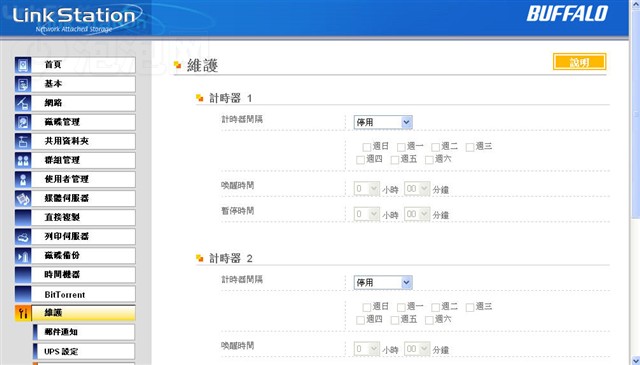Open 計時器 2 interval dropdown
The height and width of the screenshot is (365, 640).
(383, 283)
